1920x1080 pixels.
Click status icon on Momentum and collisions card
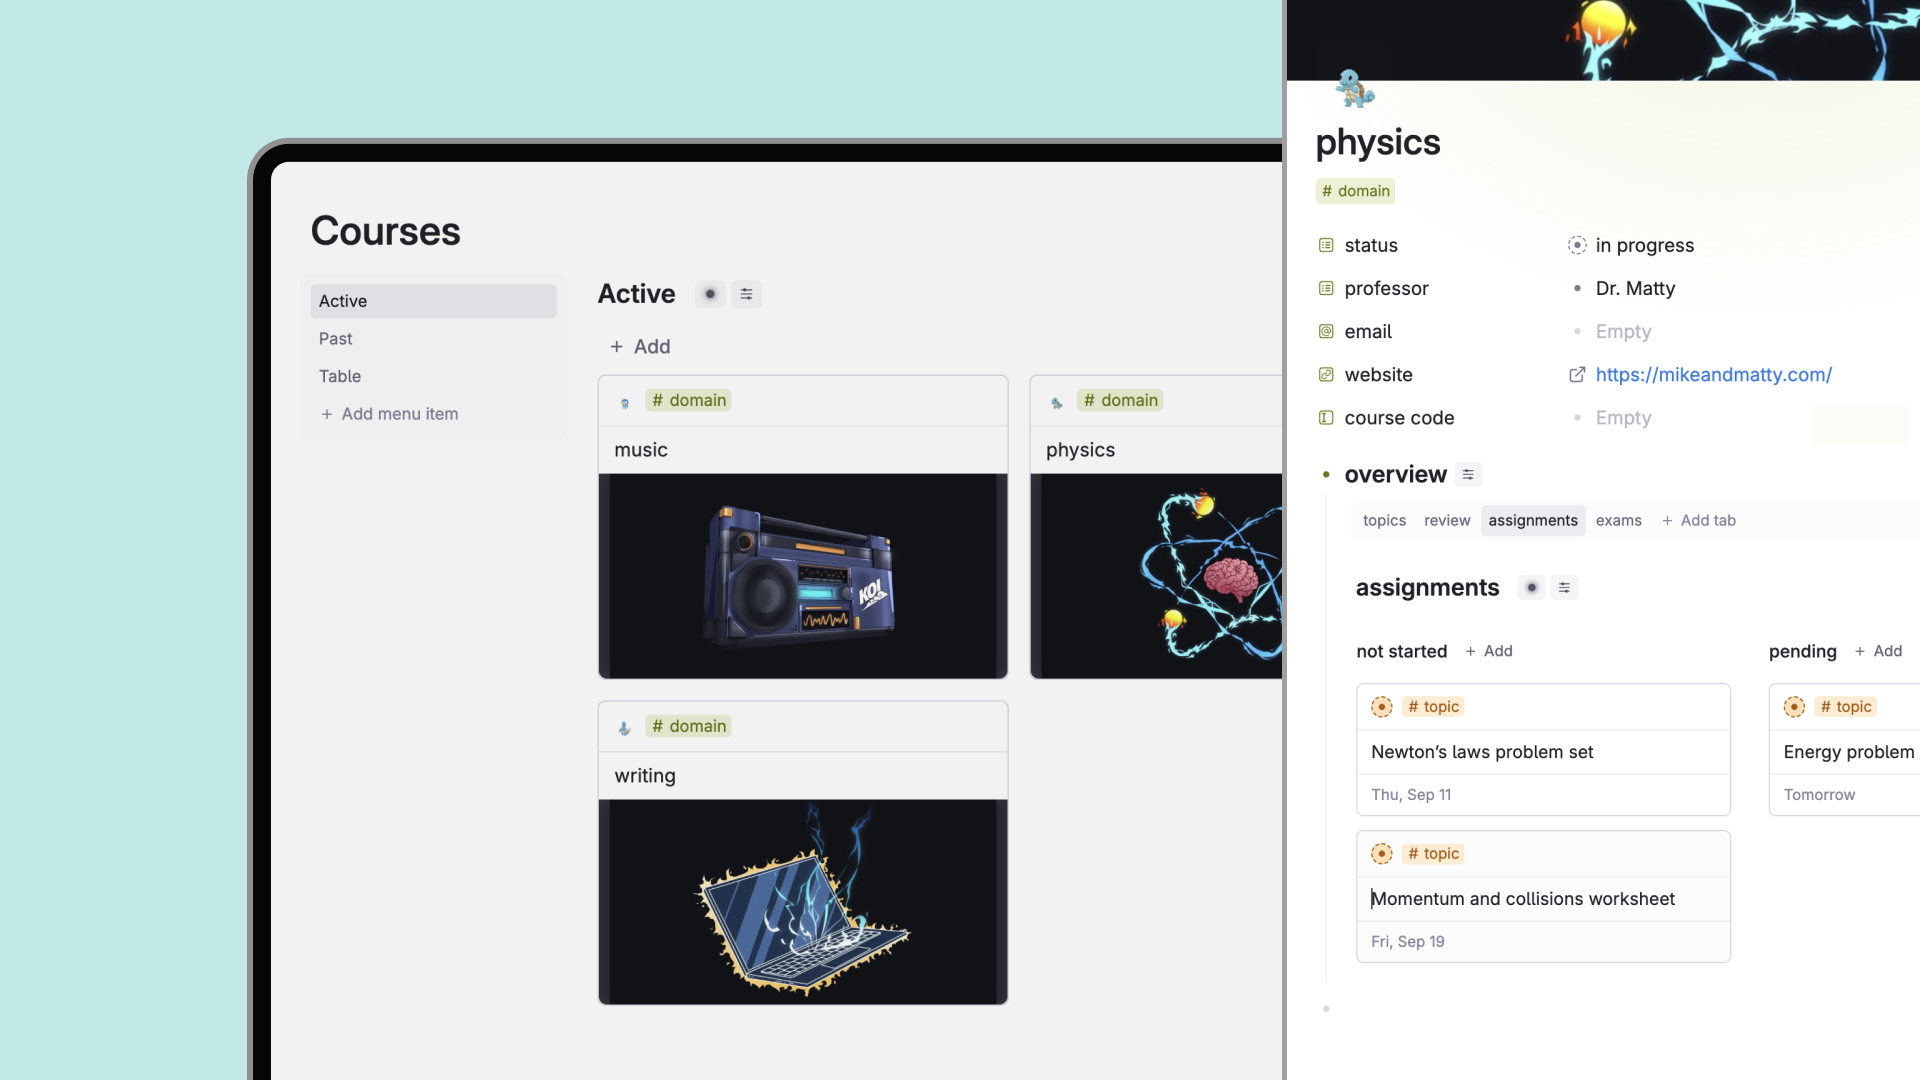(1382, 854)
